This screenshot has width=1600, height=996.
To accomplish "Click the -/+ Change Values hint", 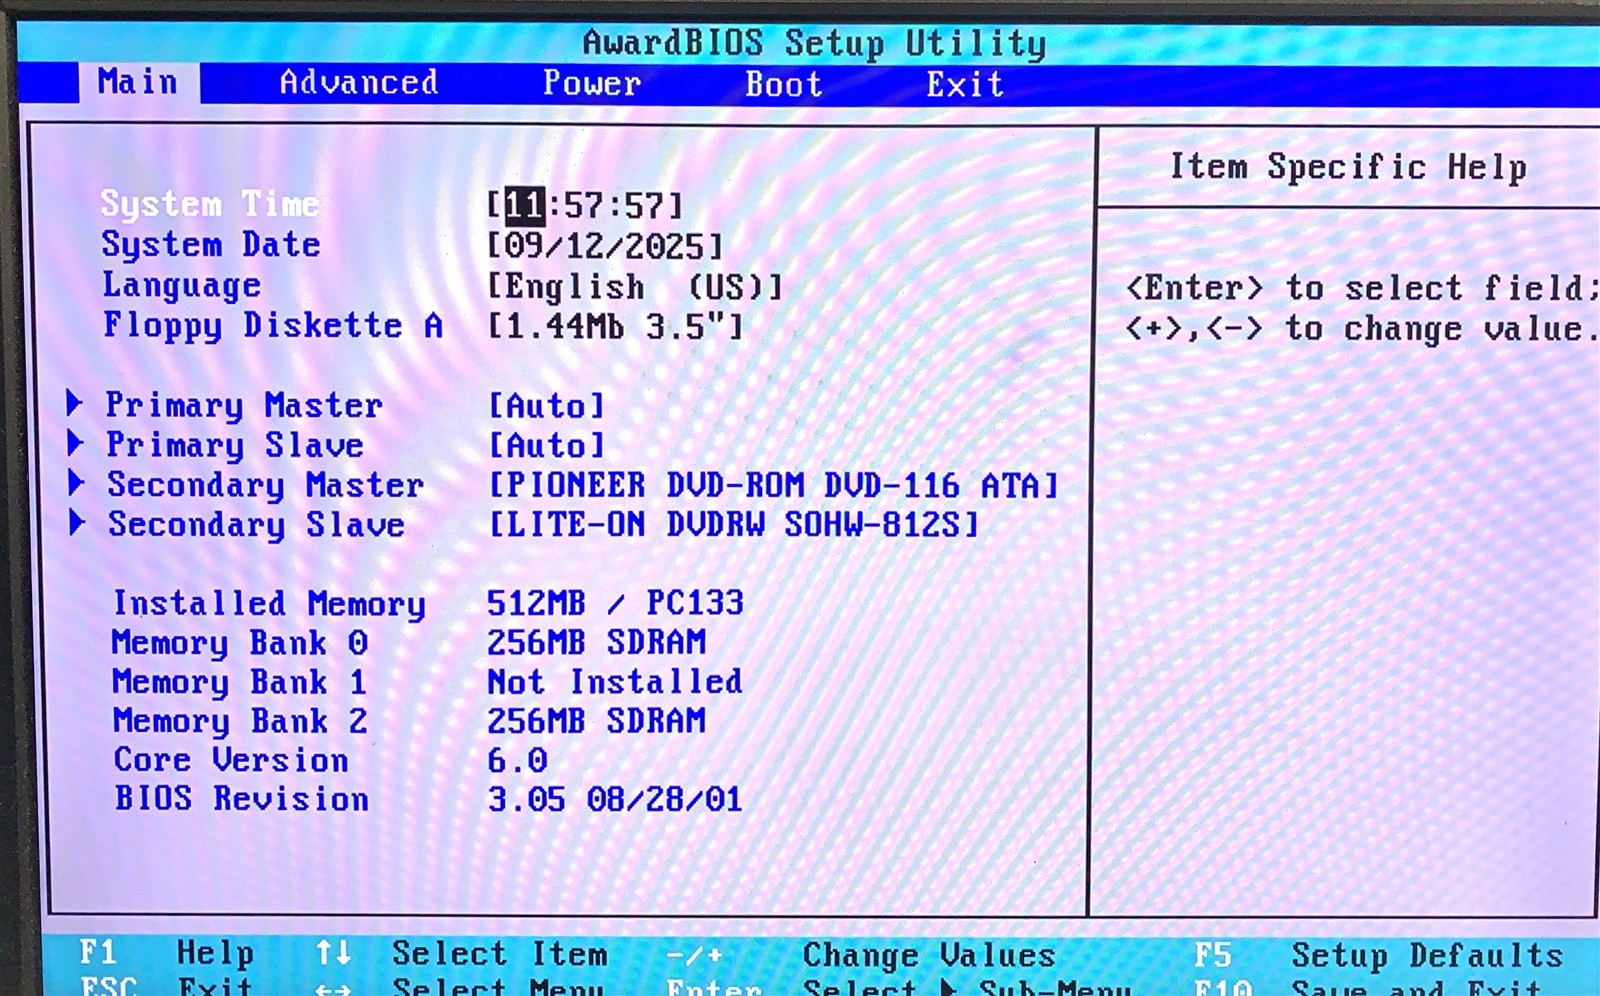I will 861,955.
